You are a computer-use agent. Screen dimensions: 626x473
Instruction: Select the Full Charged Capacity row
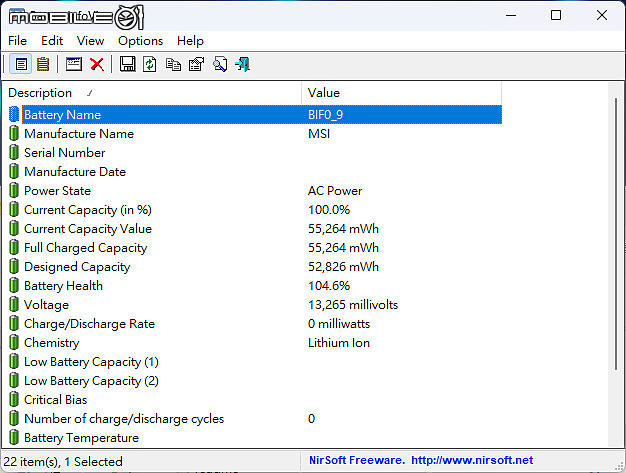256,247
